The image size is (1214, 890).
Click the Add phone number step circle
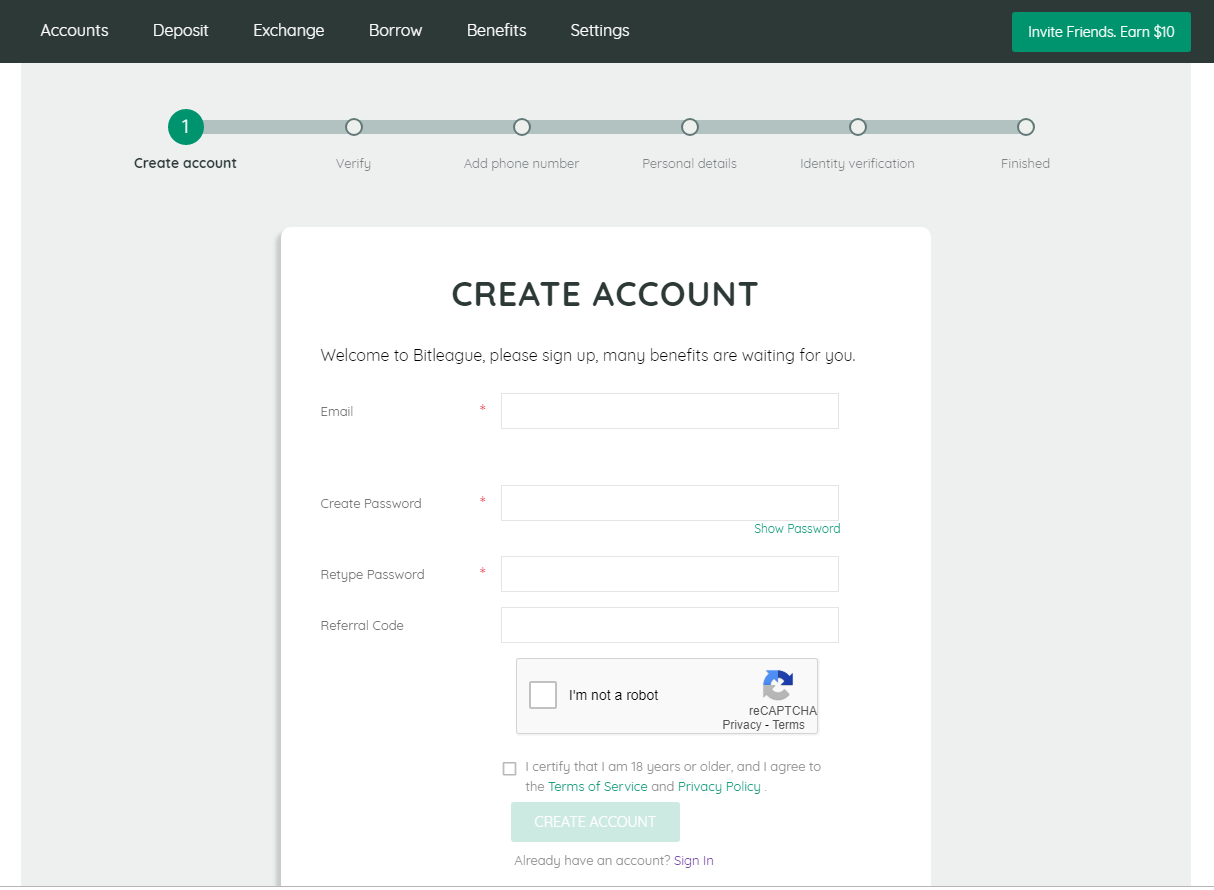(521, 127)
